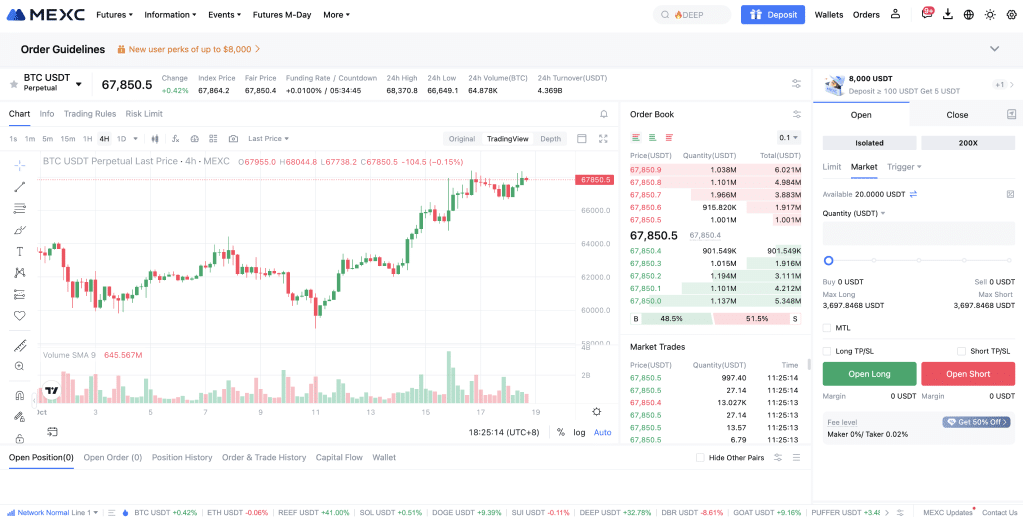Click the DEEP search box
Image resolution: width=1023 pixels, height=517 pixels.
pos(692,14)
